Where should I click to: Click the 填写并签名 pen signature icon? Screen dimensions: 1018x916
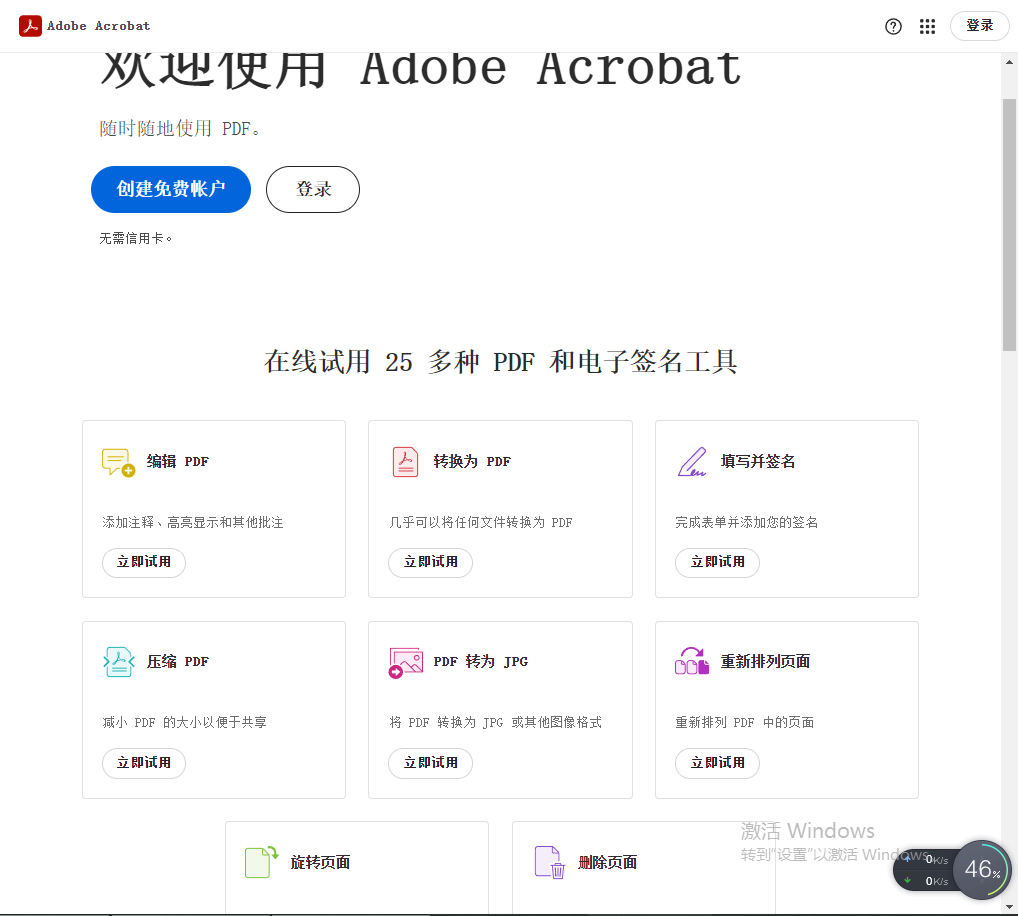(x=691, y=462)
